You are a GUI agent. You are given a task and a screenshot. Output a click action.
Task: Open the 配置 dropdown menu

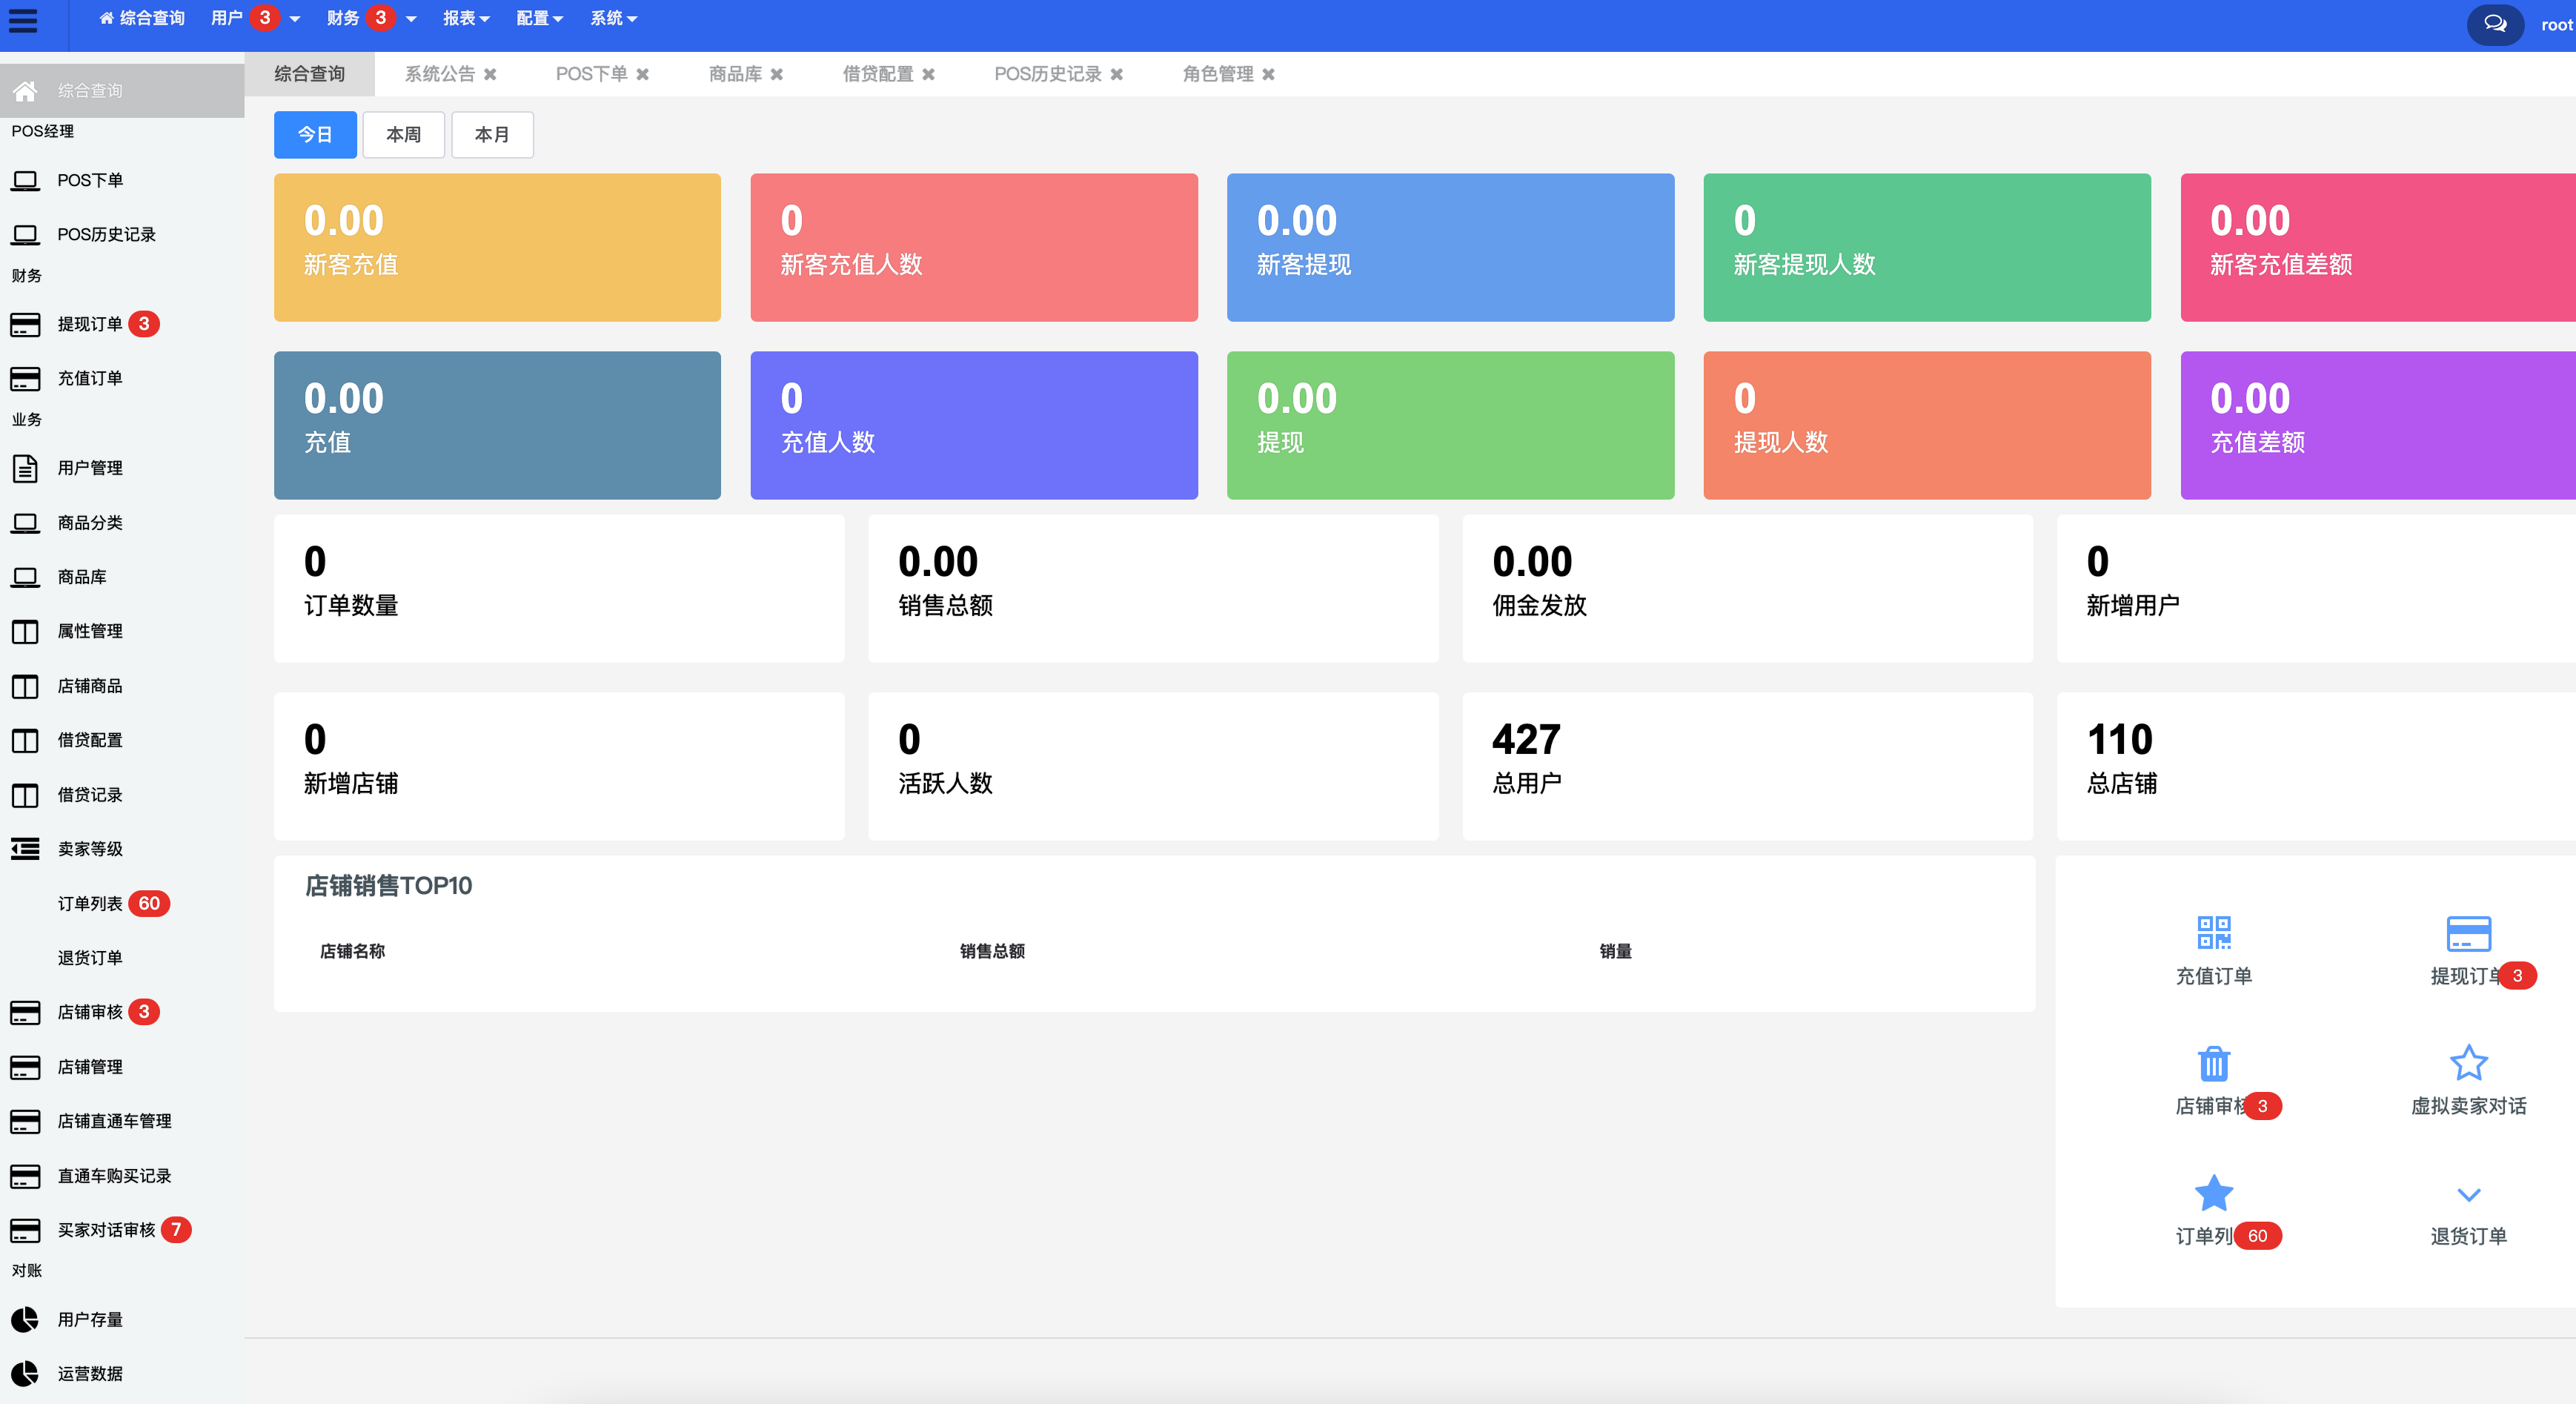tap(540, 18)
